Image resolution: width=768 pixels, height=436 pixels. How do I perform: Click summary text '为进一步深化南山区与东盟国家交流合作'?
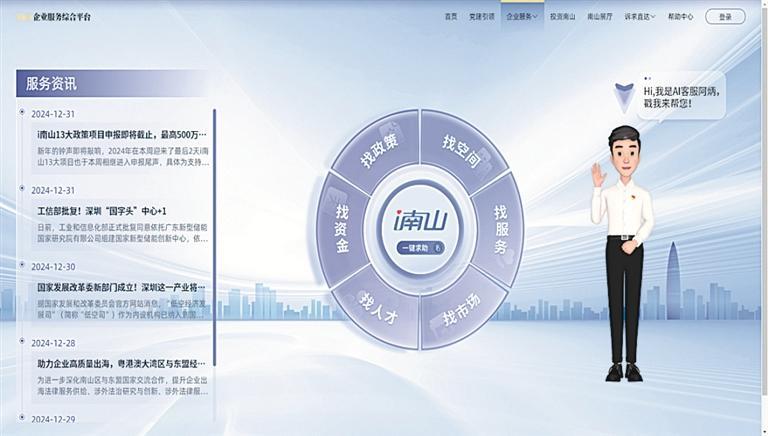[x=122, y=386]
